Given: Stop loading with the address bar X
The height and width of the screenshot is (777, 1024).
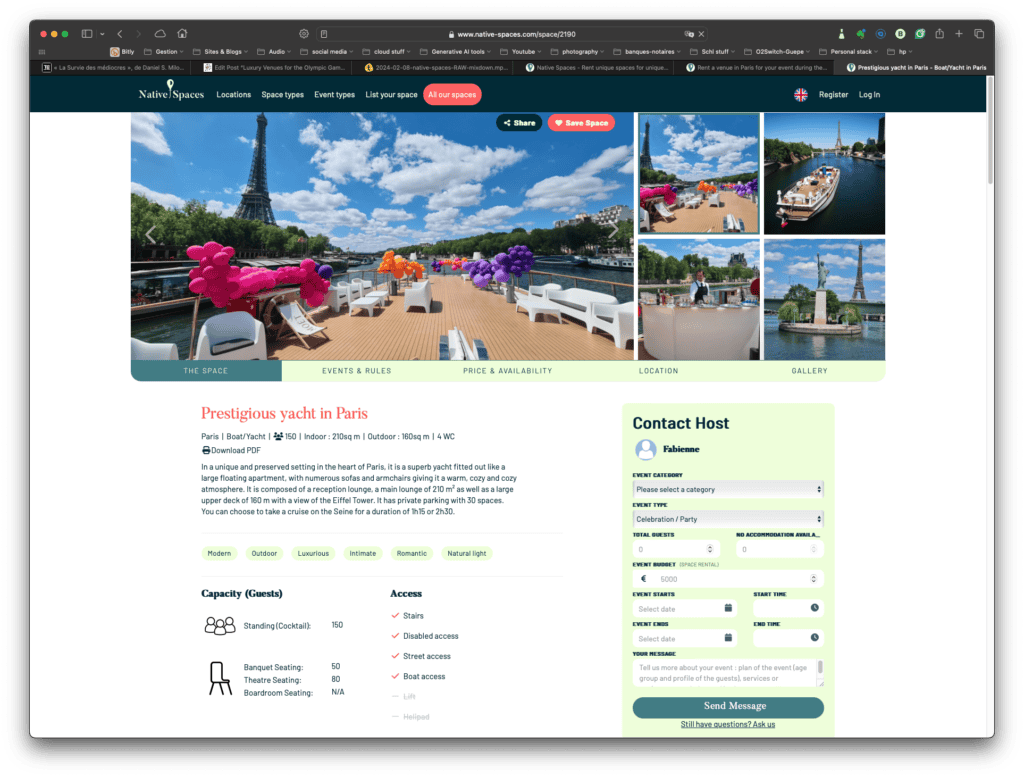Looking at the screenshot, I should click(x=701, y=34).
